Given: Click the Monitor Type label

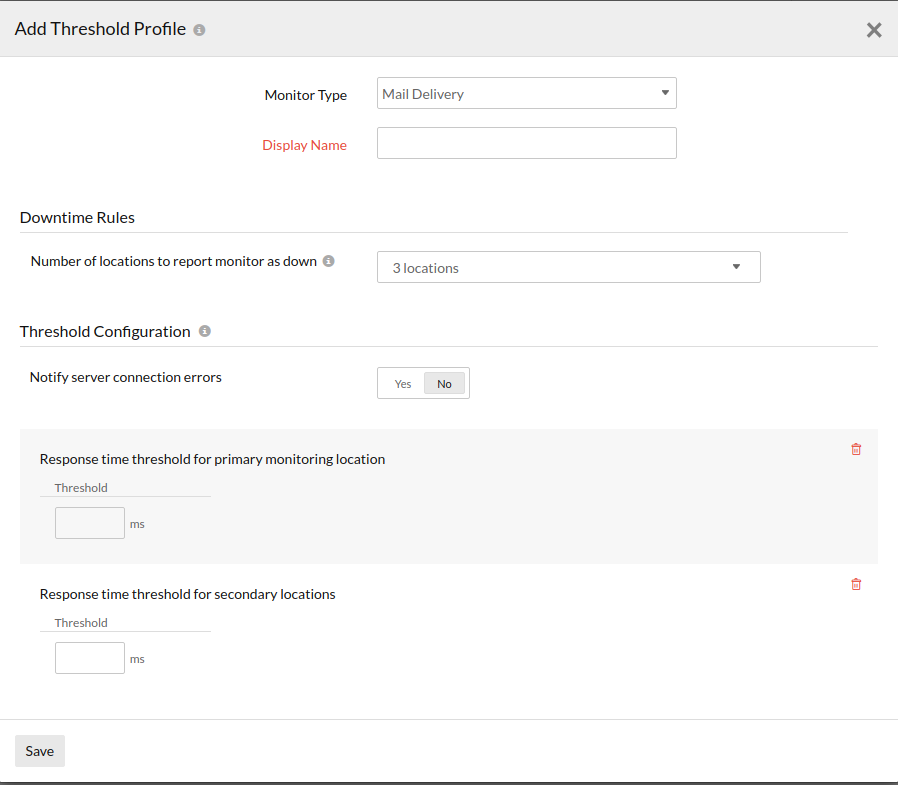Looking at the screenshot, I should (x=305, y=95).
